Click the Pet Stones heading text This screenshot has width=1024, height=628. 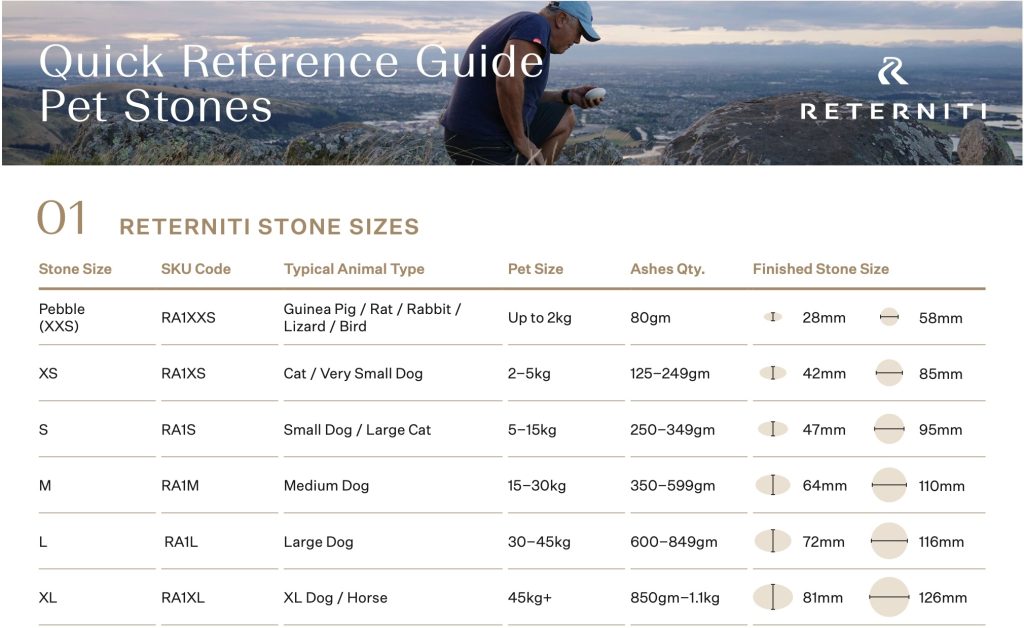[x=156, y=106]
